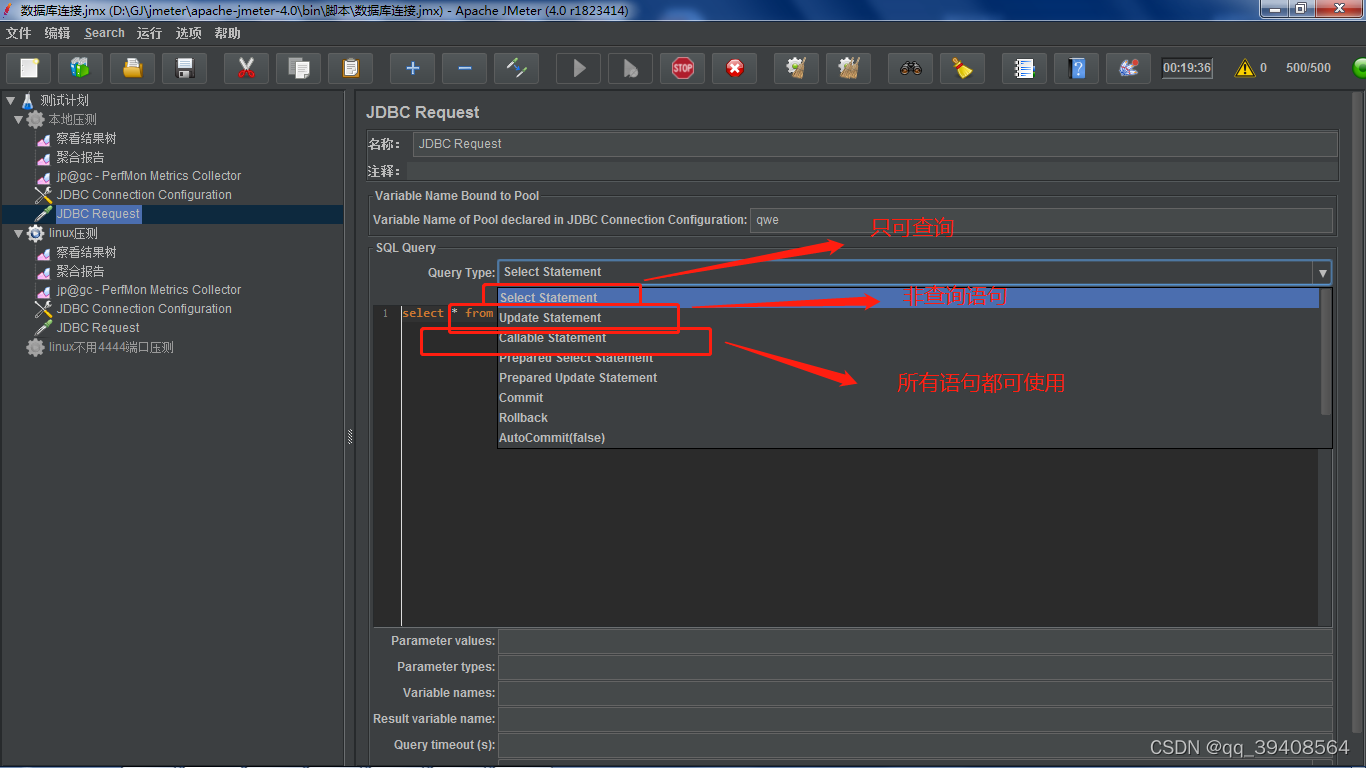The width and height of the screenshot is (1366, 768).
Task: Open the 文件 menu
Action: [18, 33]
